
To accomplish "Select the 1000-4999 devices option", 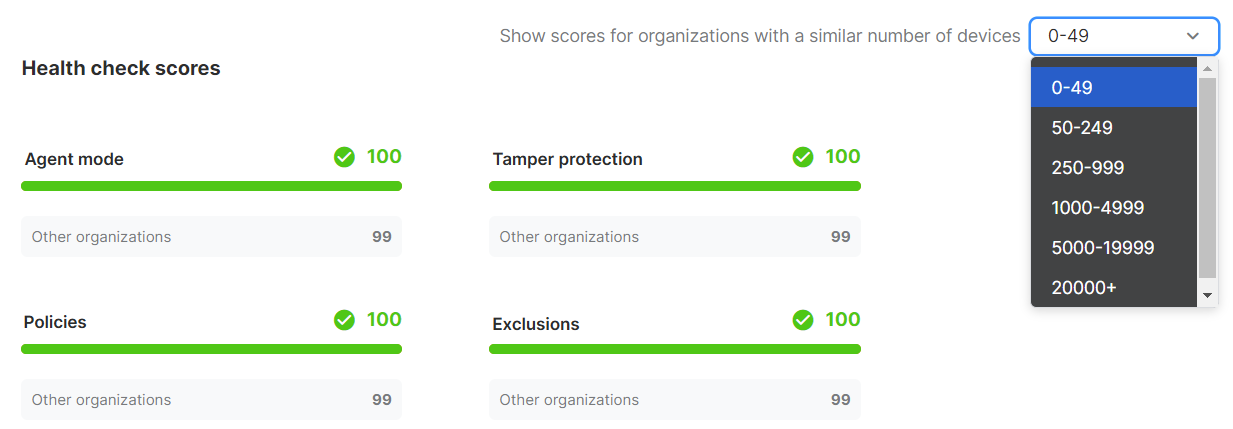I will (1114, 207).
